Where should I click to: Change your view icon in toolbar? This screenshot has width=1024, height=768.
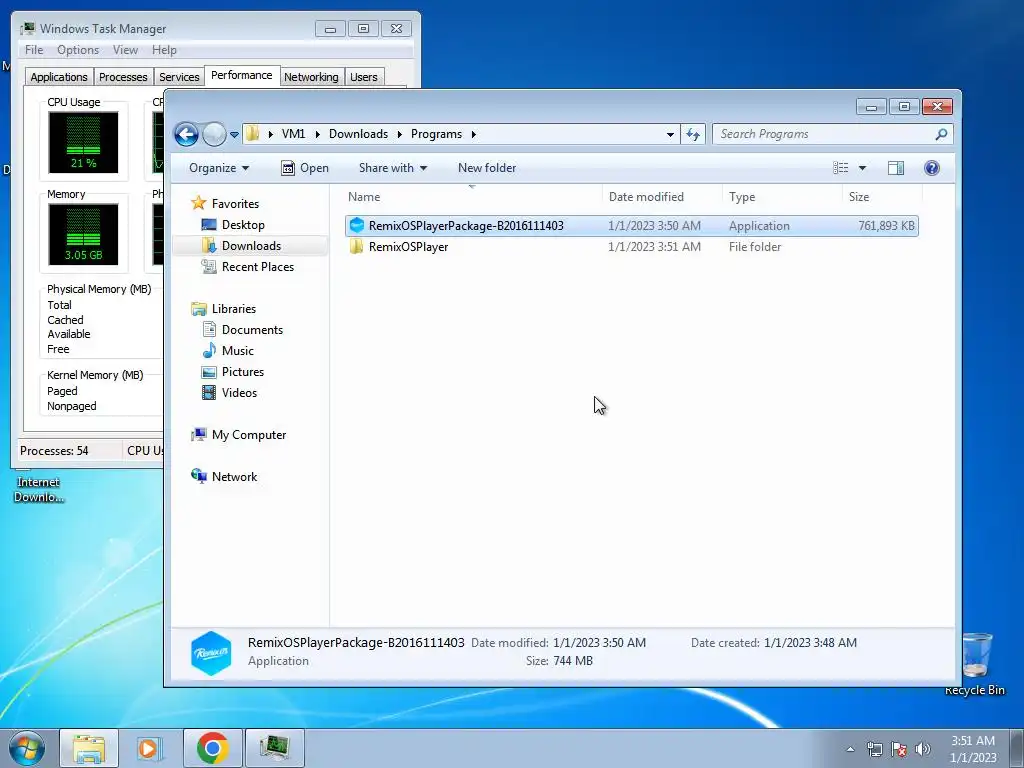pyautogui.click(x=840, y=168)
